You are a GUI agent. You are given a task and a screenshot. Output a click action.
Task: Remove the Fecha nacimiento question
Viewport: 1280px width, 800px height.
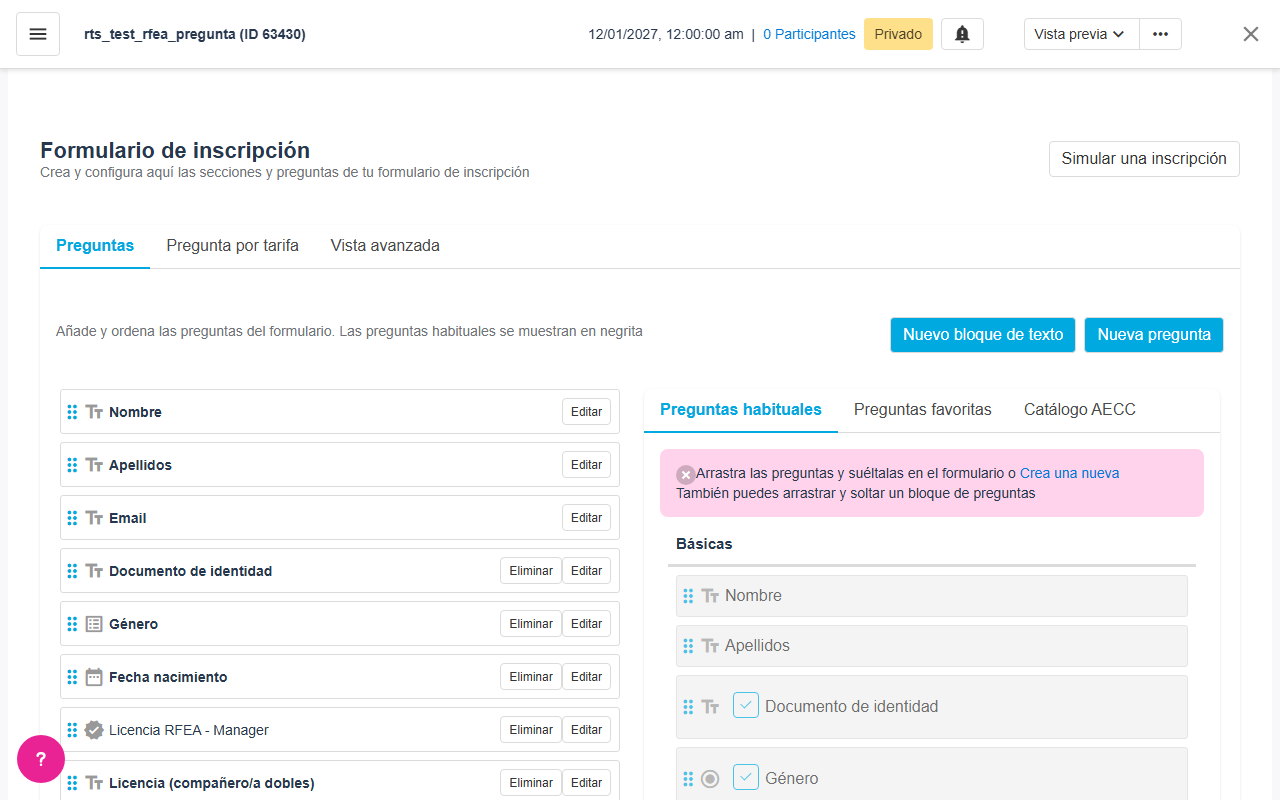point(531,677)
